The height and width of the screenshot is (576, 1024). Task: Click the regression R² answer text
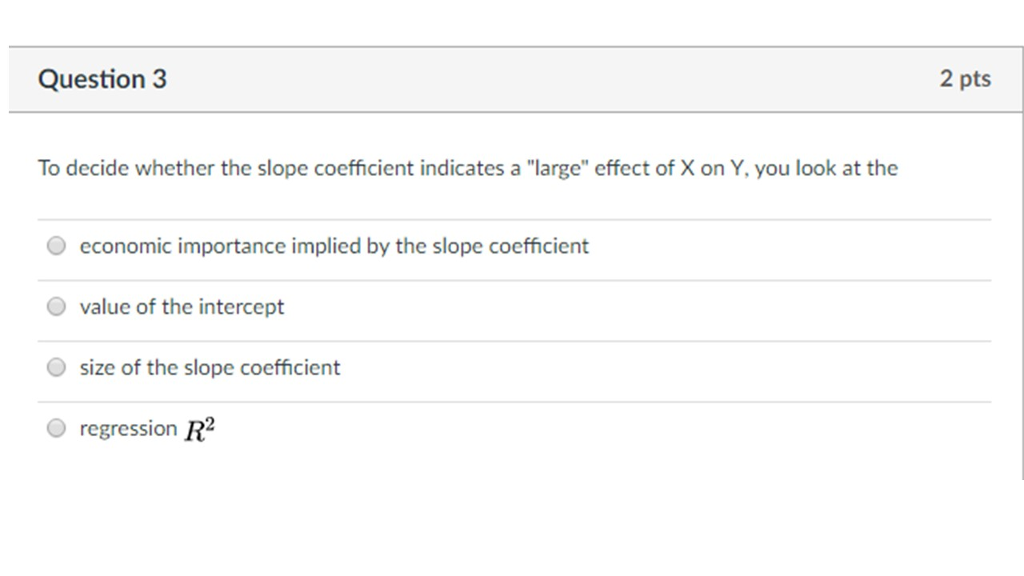[148, 428]
